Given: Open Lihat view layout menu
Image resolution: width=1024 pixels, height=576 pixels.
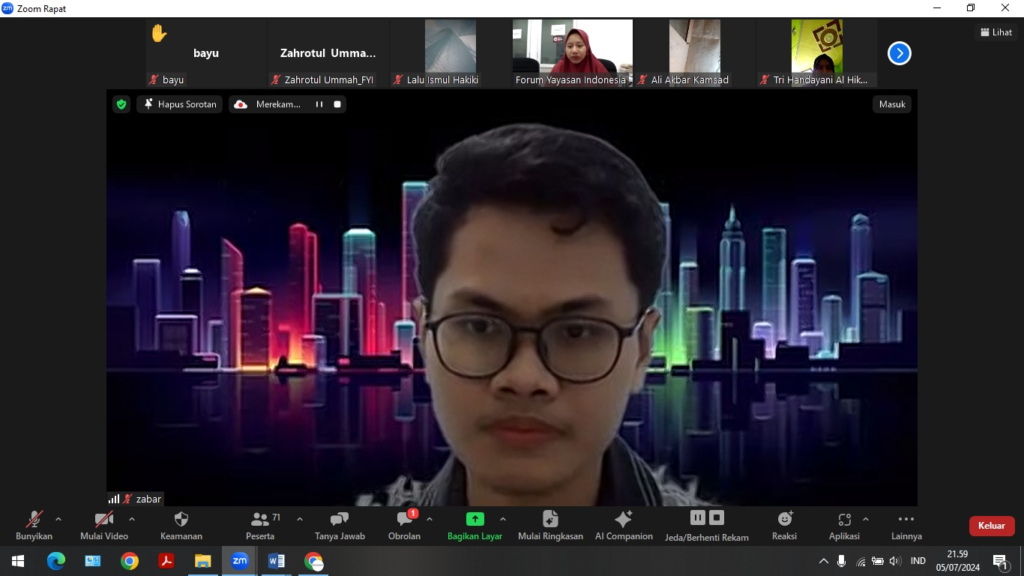Looking at the screenshot, I should (x=996, y=32).
